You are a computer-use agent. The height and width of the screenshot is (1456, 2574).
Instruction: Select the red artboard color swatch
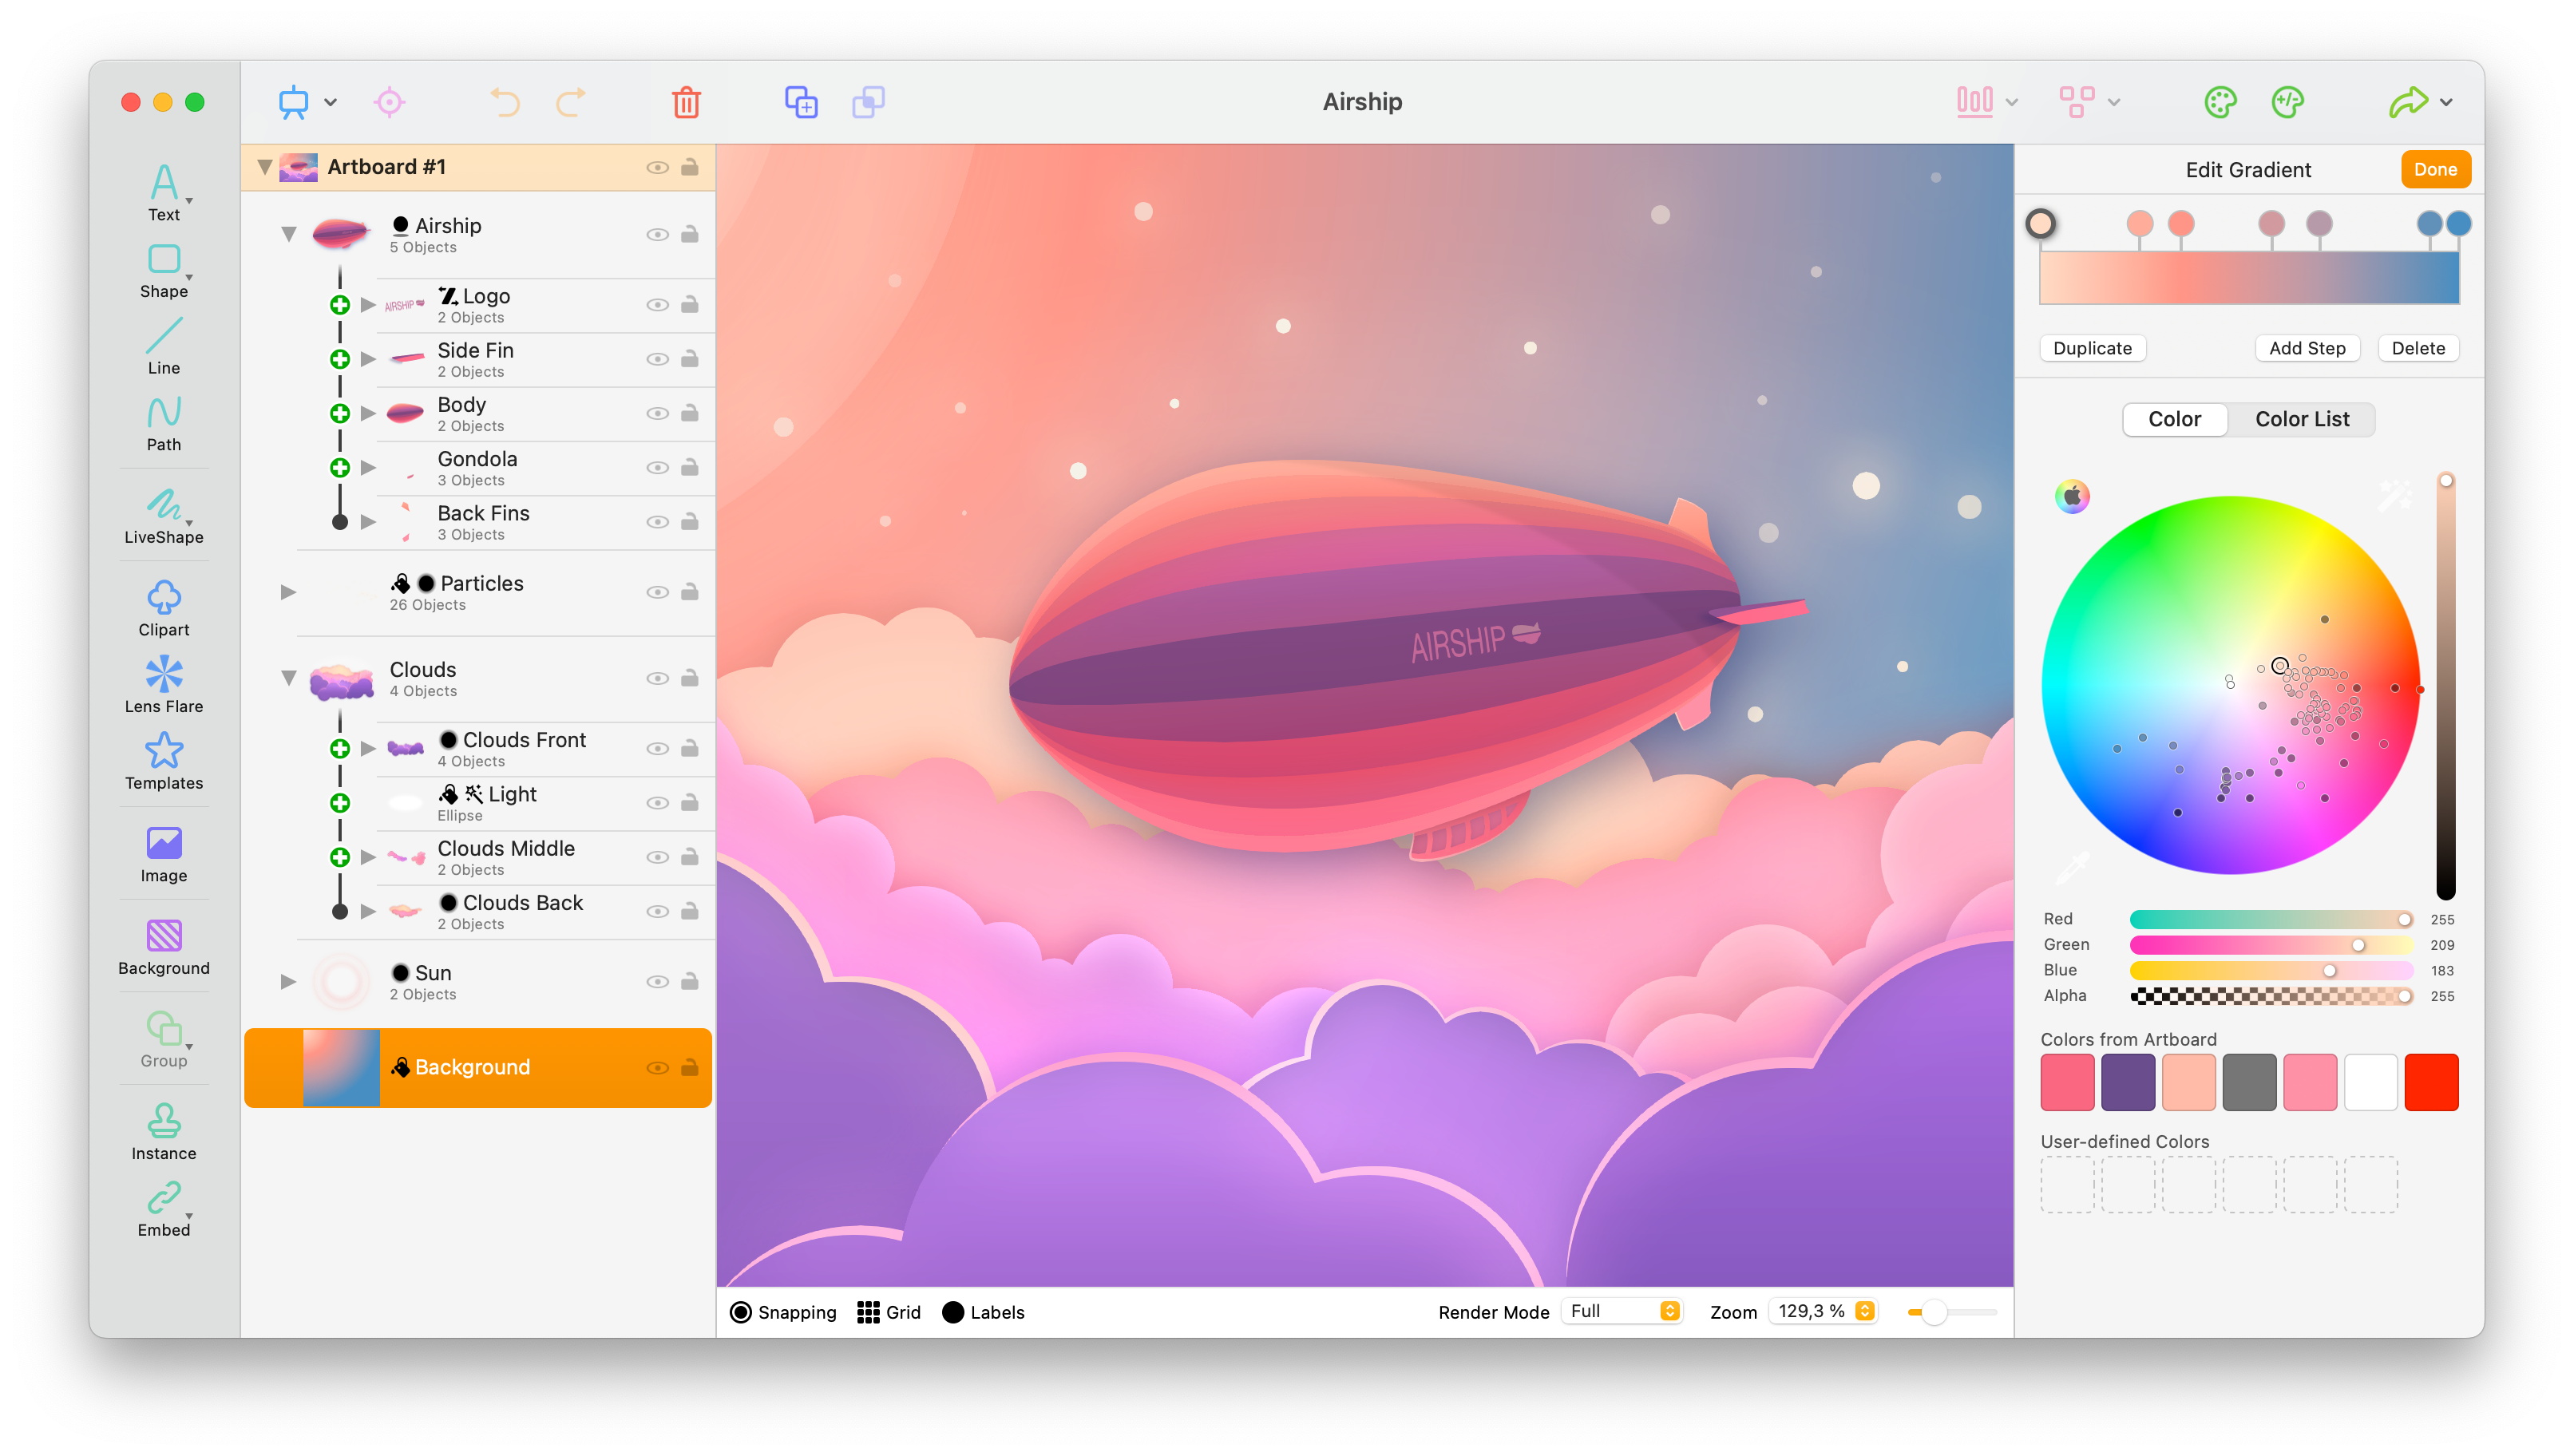point(2431,1083)
